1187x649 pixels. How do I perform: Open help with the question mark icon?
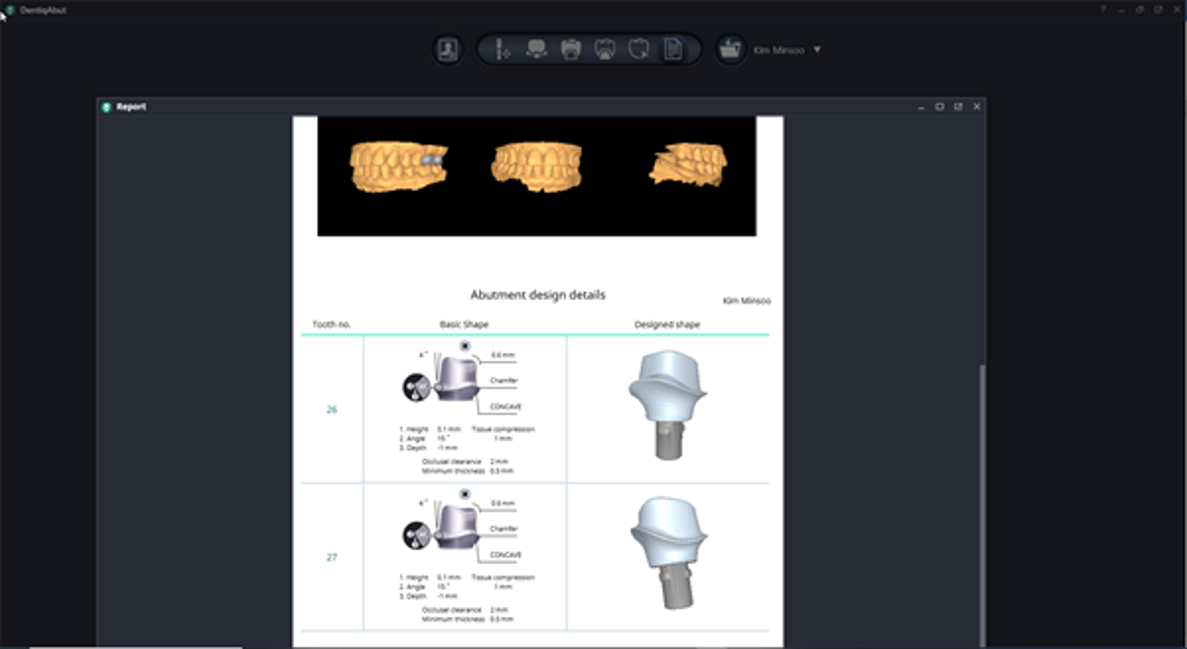pyautogui.click(x=1103, y=9)
